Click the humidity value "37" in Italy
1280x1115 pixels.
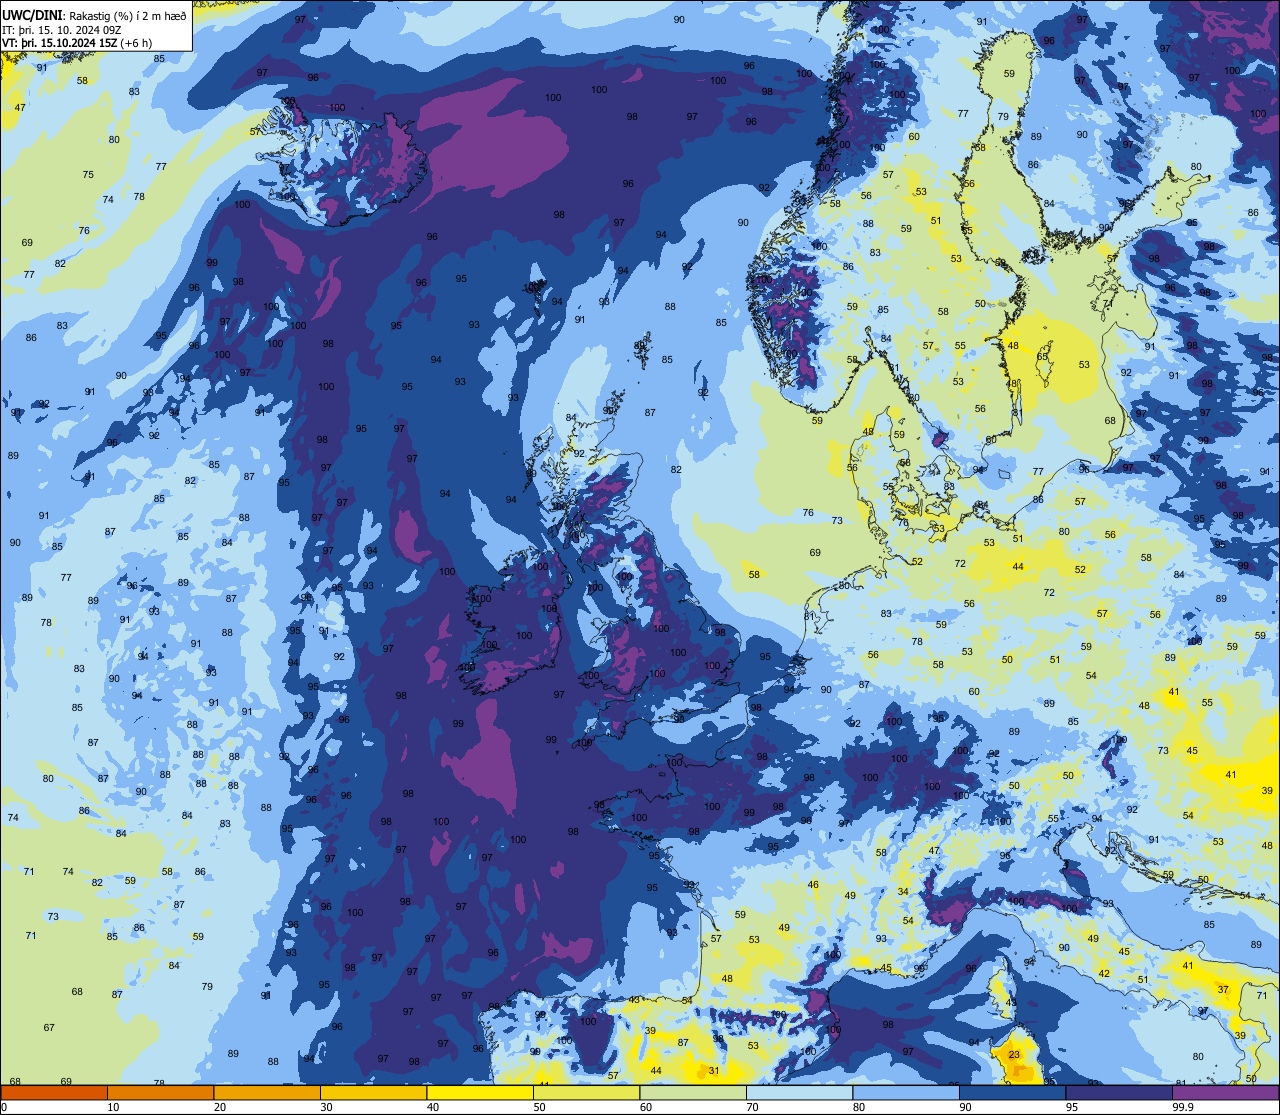(1223, 989)
